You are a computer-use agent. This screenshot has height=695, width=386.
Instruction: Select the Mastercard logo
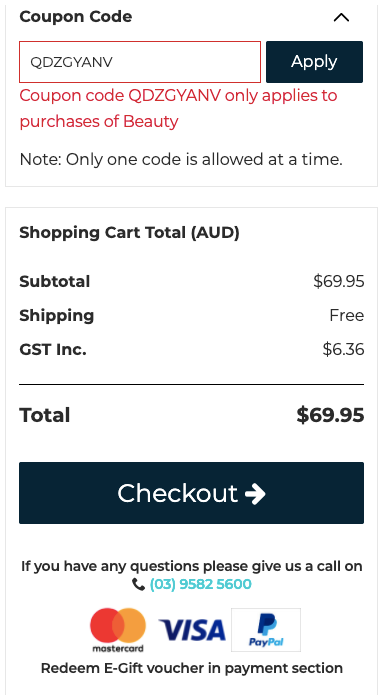tap(118, 630)
